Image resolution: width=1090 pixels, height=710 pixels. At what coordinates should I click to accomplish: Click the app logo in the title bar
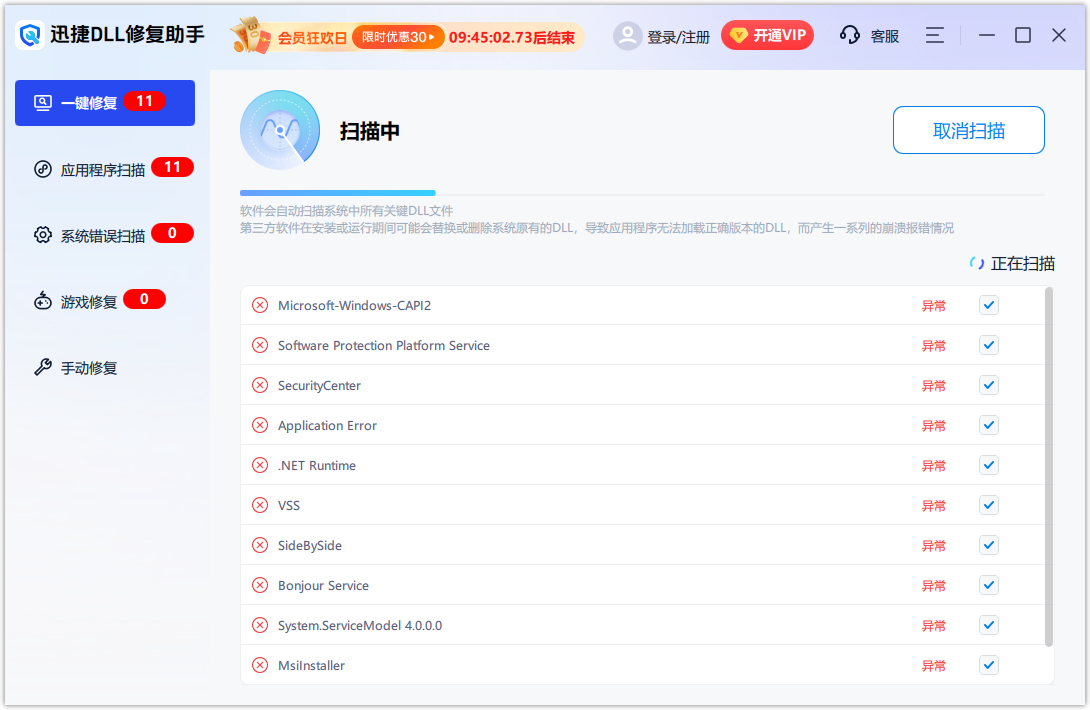pyautogui.click(x=29, y=34)
